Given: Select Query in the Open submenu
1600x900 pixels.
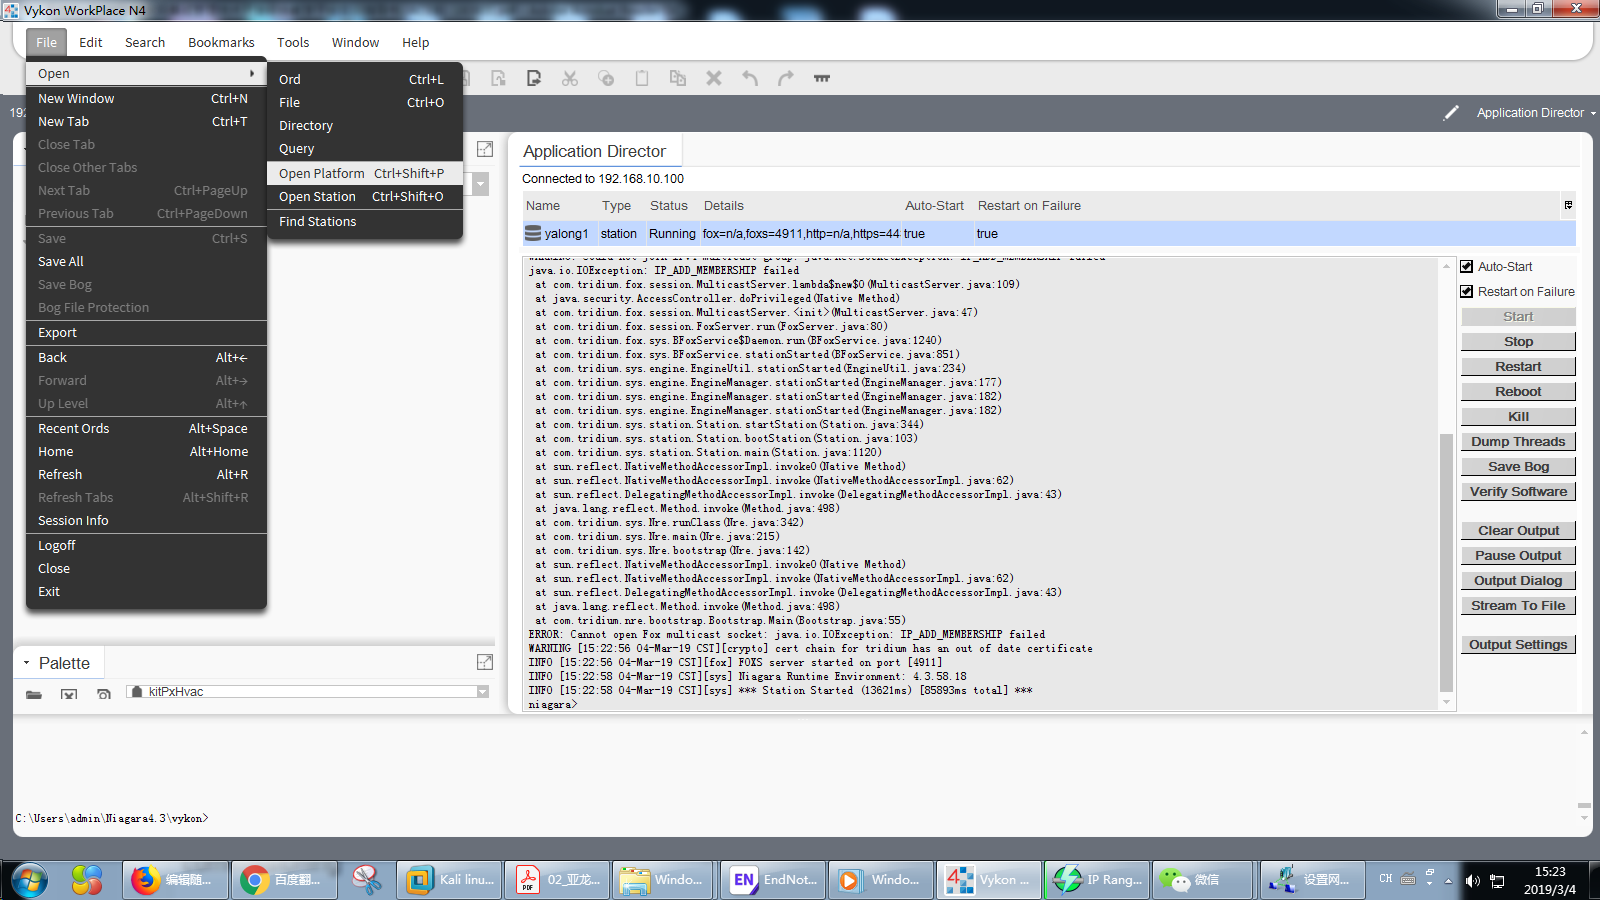Looking at the screenshot, I should click(x=365, y=149).
